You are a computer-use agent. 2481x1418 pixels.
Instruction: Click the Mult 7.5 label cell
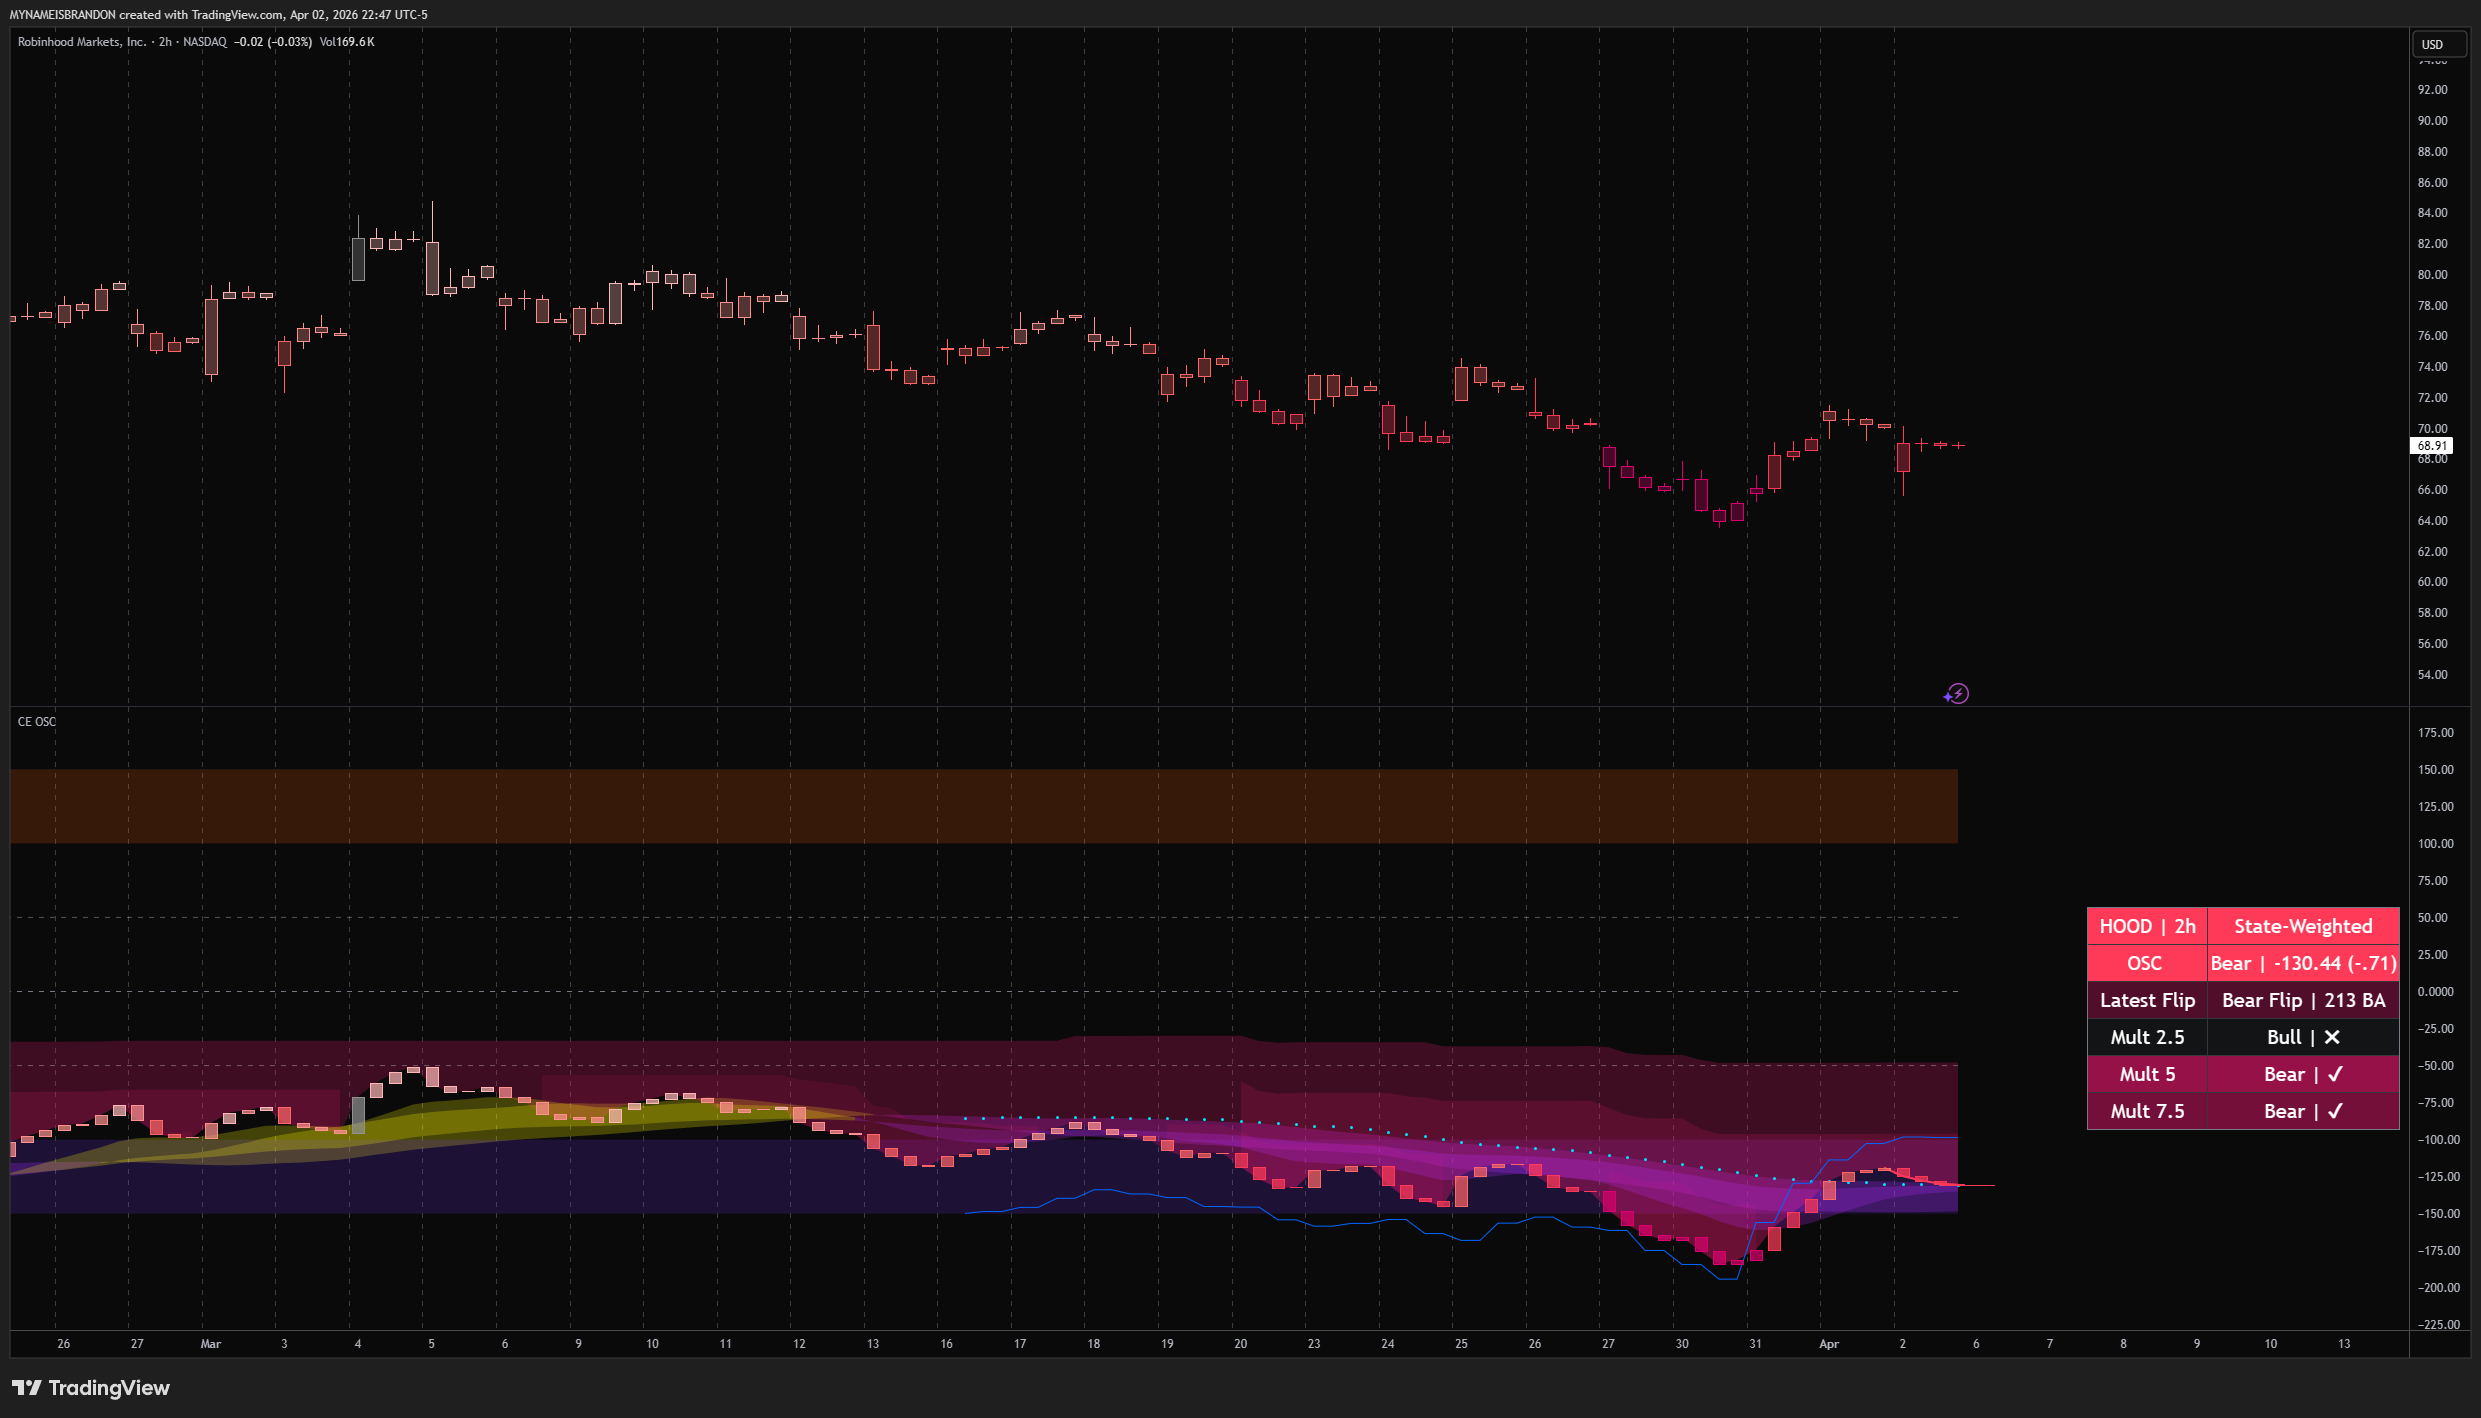tap(2147, 1111)
